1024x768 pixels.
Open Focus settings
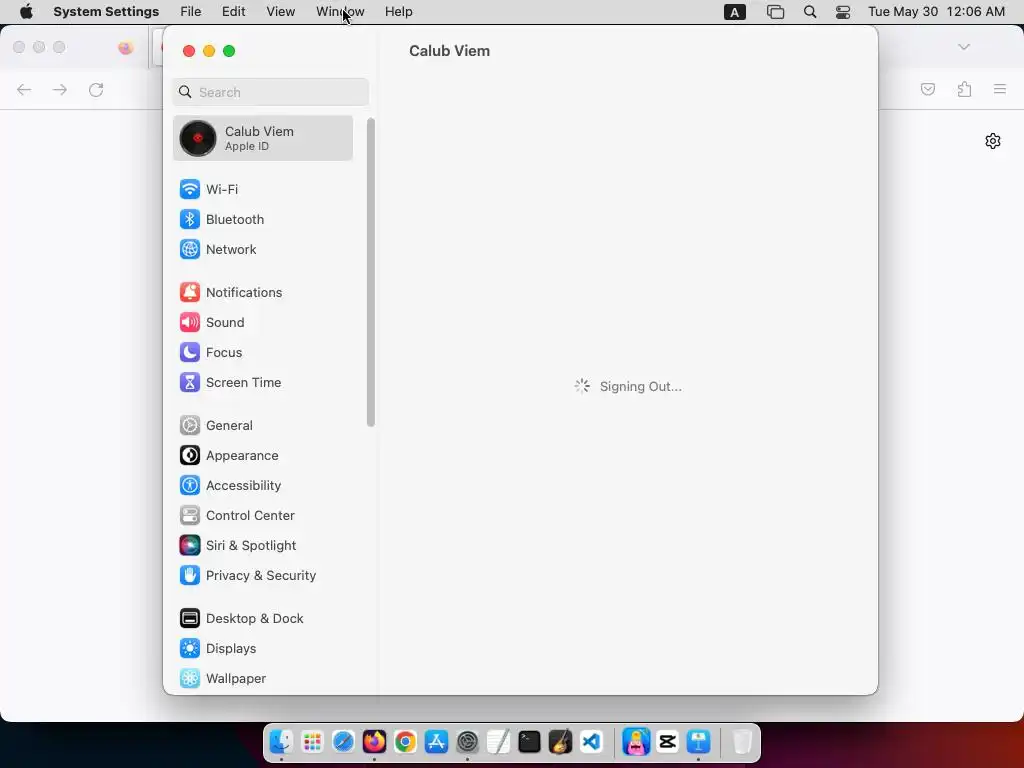[x=263, y=353]
